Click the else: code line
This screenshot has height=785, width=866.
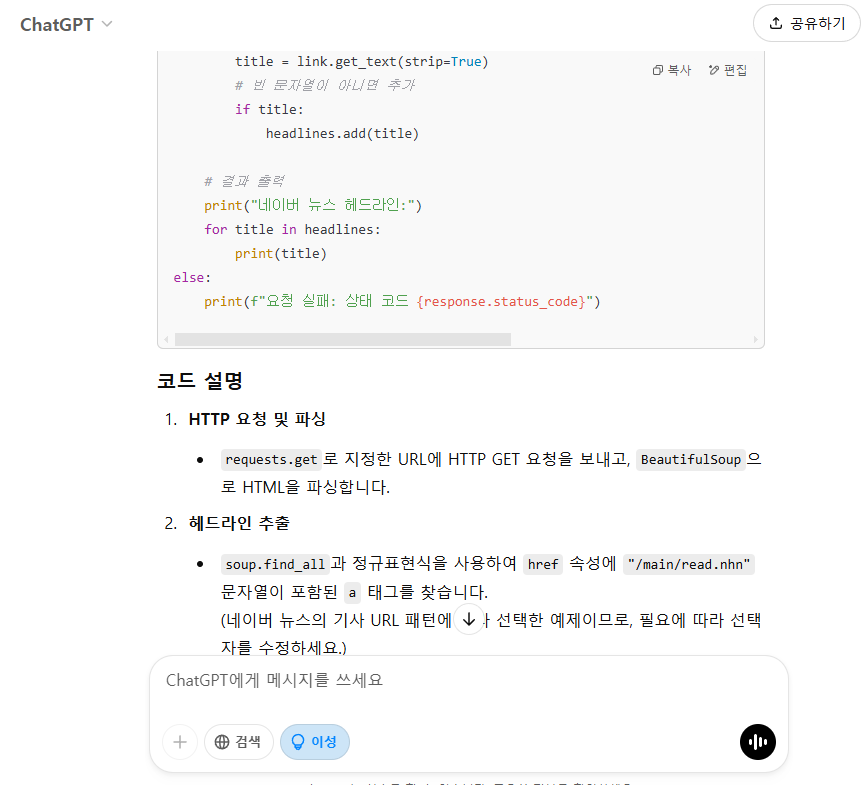point(192,277)
